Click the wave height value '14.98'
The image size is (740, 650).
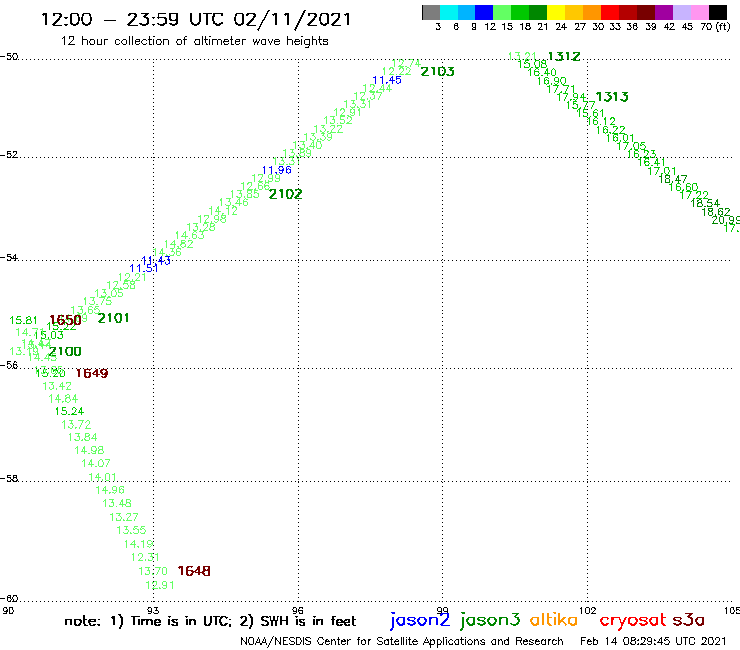point(89,450)
